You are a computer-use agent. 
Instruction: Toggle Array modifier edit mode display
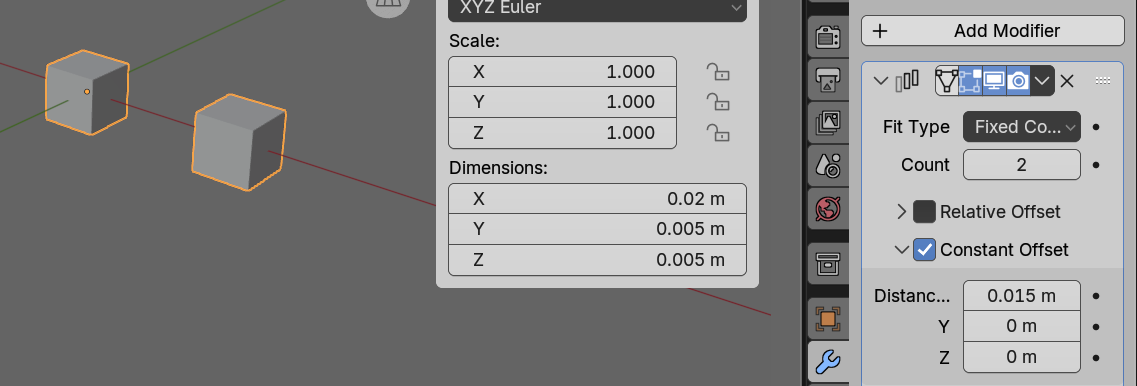click(970, 81)
